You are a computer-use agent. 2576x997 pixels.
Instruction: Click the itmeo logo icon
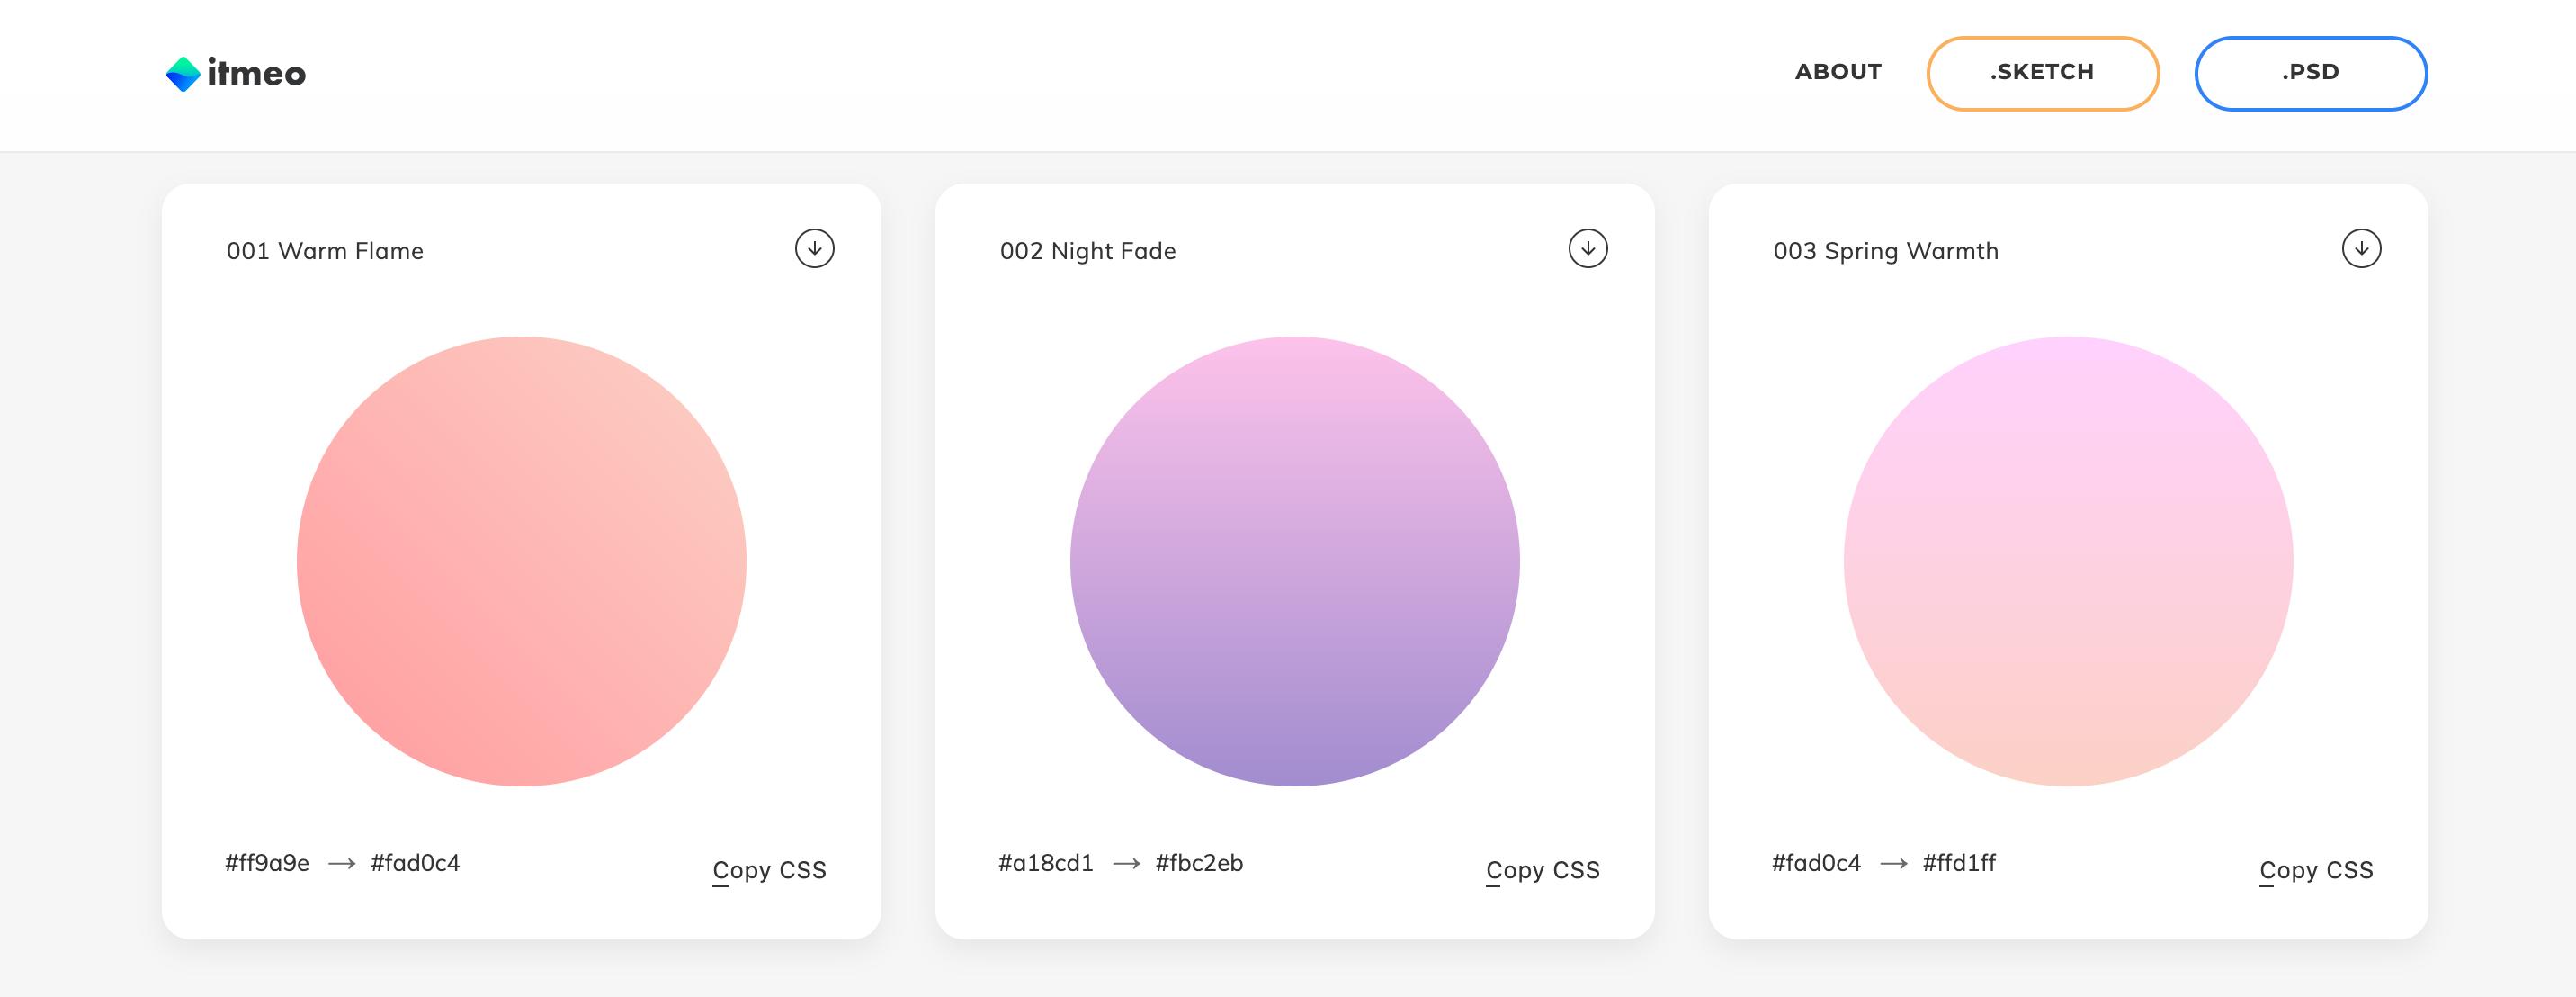point(183,74)
